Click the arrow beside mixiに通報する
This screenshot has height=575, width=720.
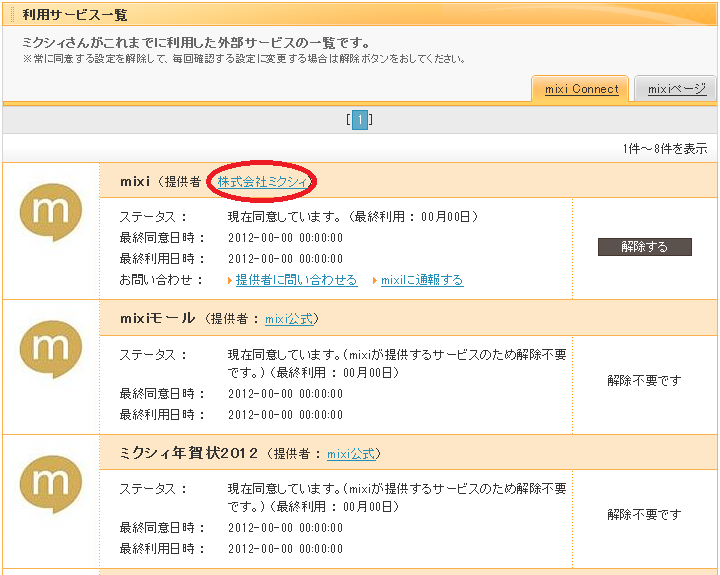pos(375,280)
